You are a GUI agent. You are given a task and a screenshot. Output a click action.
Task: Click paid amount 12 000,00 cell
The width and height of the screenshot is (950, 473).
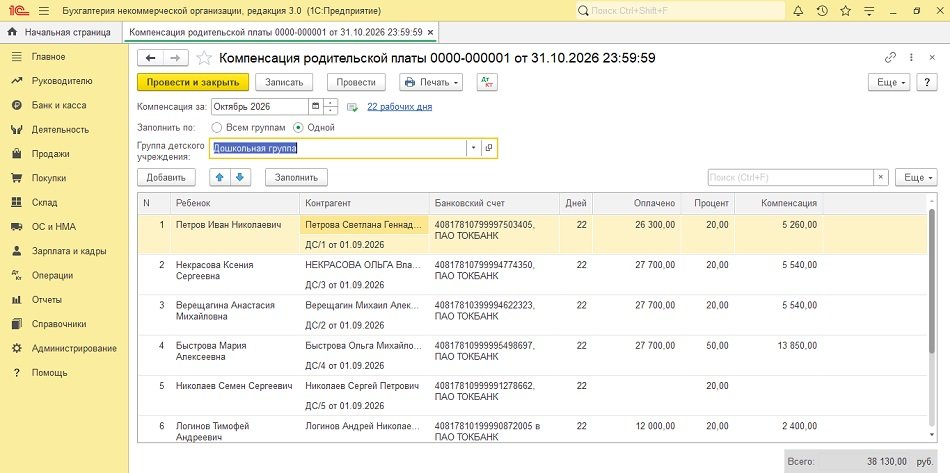[x=655, y=426]
